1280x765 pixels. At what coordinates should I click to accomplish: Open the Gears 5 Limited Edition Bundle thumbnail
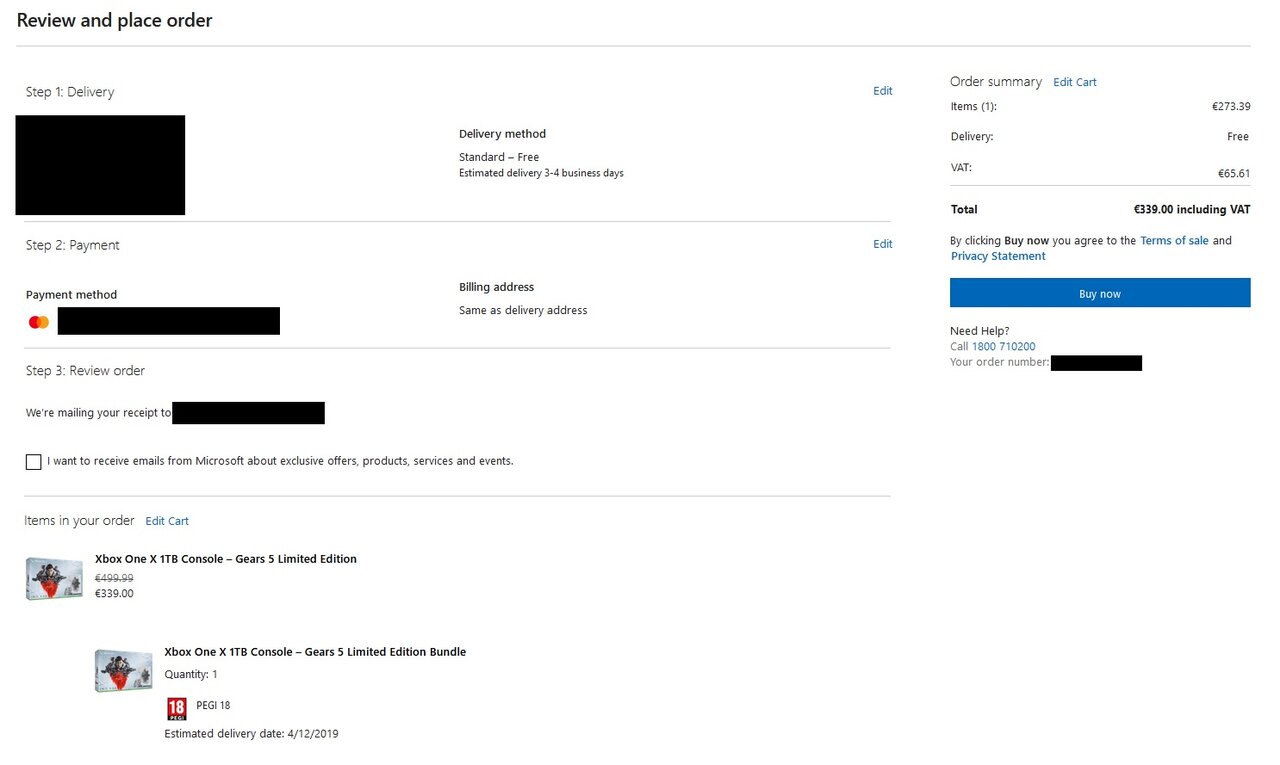pyautogui.click(x=123, y=671)
